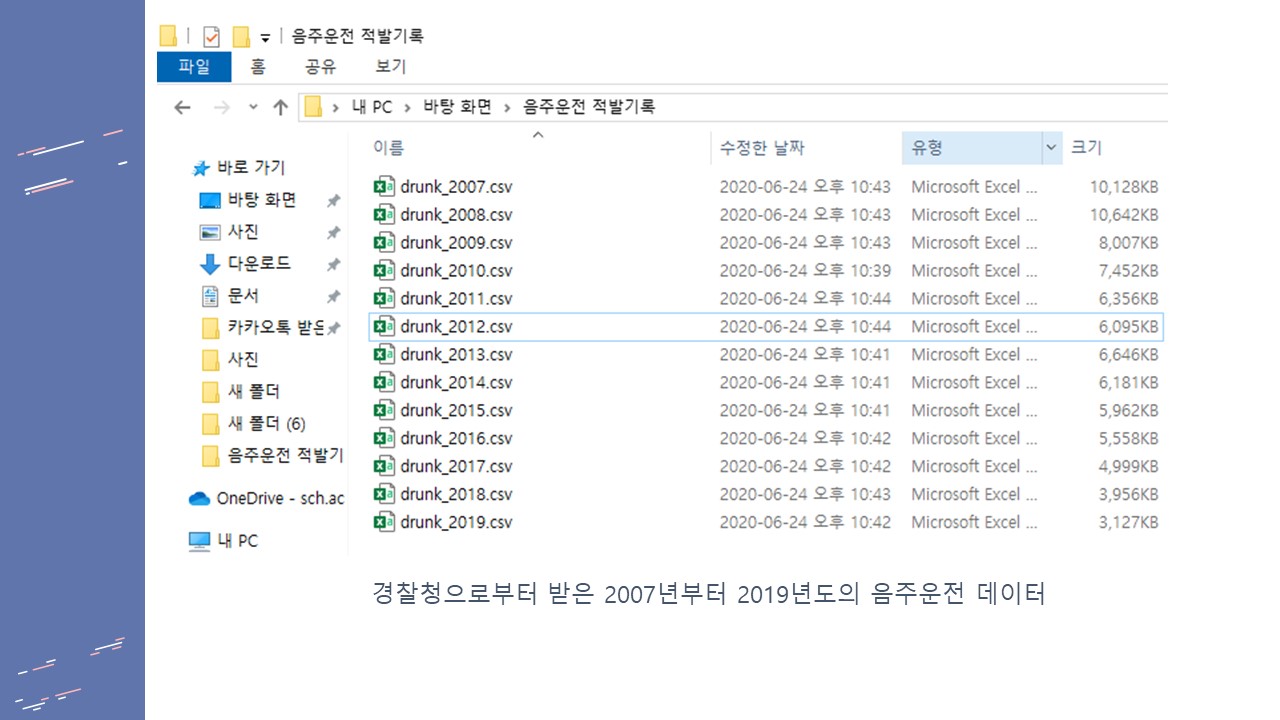Expand the chevron after 내 PC in path
This screenshot has width=1280, height=720.
pyautogui.click(x=408, y=107)
